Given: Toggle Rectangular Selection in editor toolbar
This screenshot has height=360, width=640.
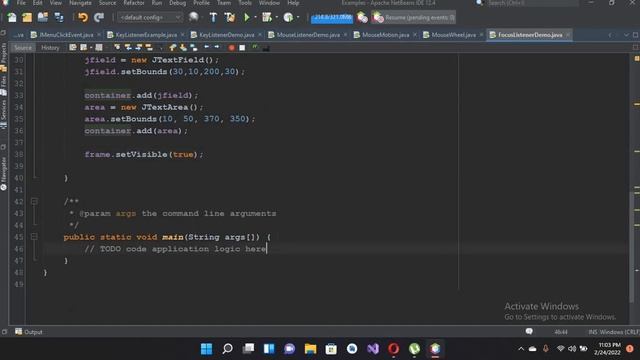Looking at the screenshot, I should 160,48.
